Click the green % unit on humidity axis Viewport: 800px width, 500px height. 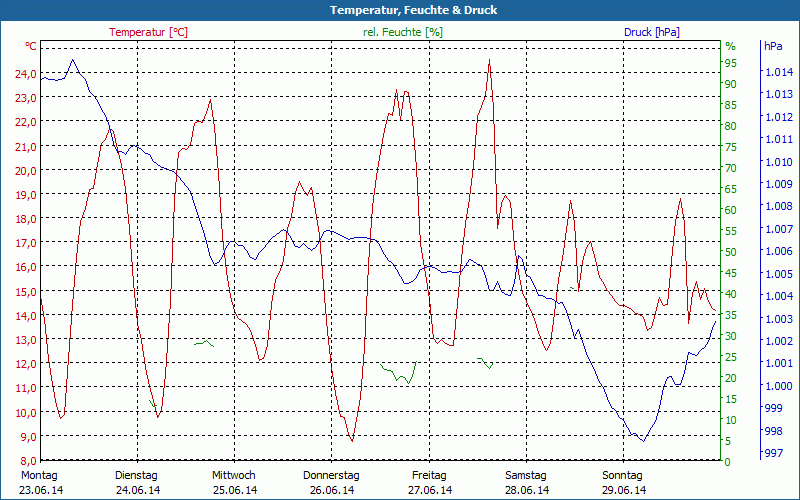point(730,46)
